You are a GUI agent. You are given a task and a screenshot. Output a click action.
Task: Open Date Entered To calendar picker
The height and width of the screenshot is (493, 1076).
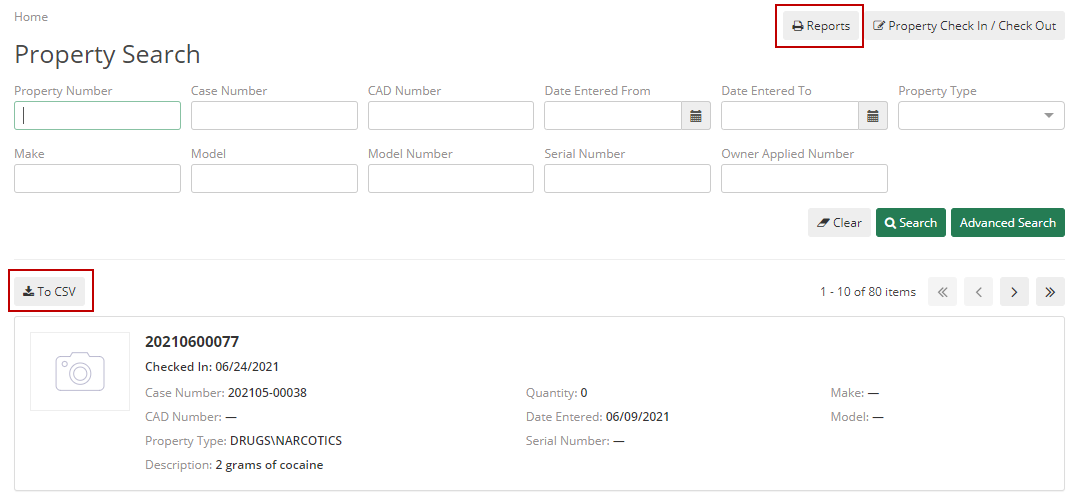coord(873,116)
